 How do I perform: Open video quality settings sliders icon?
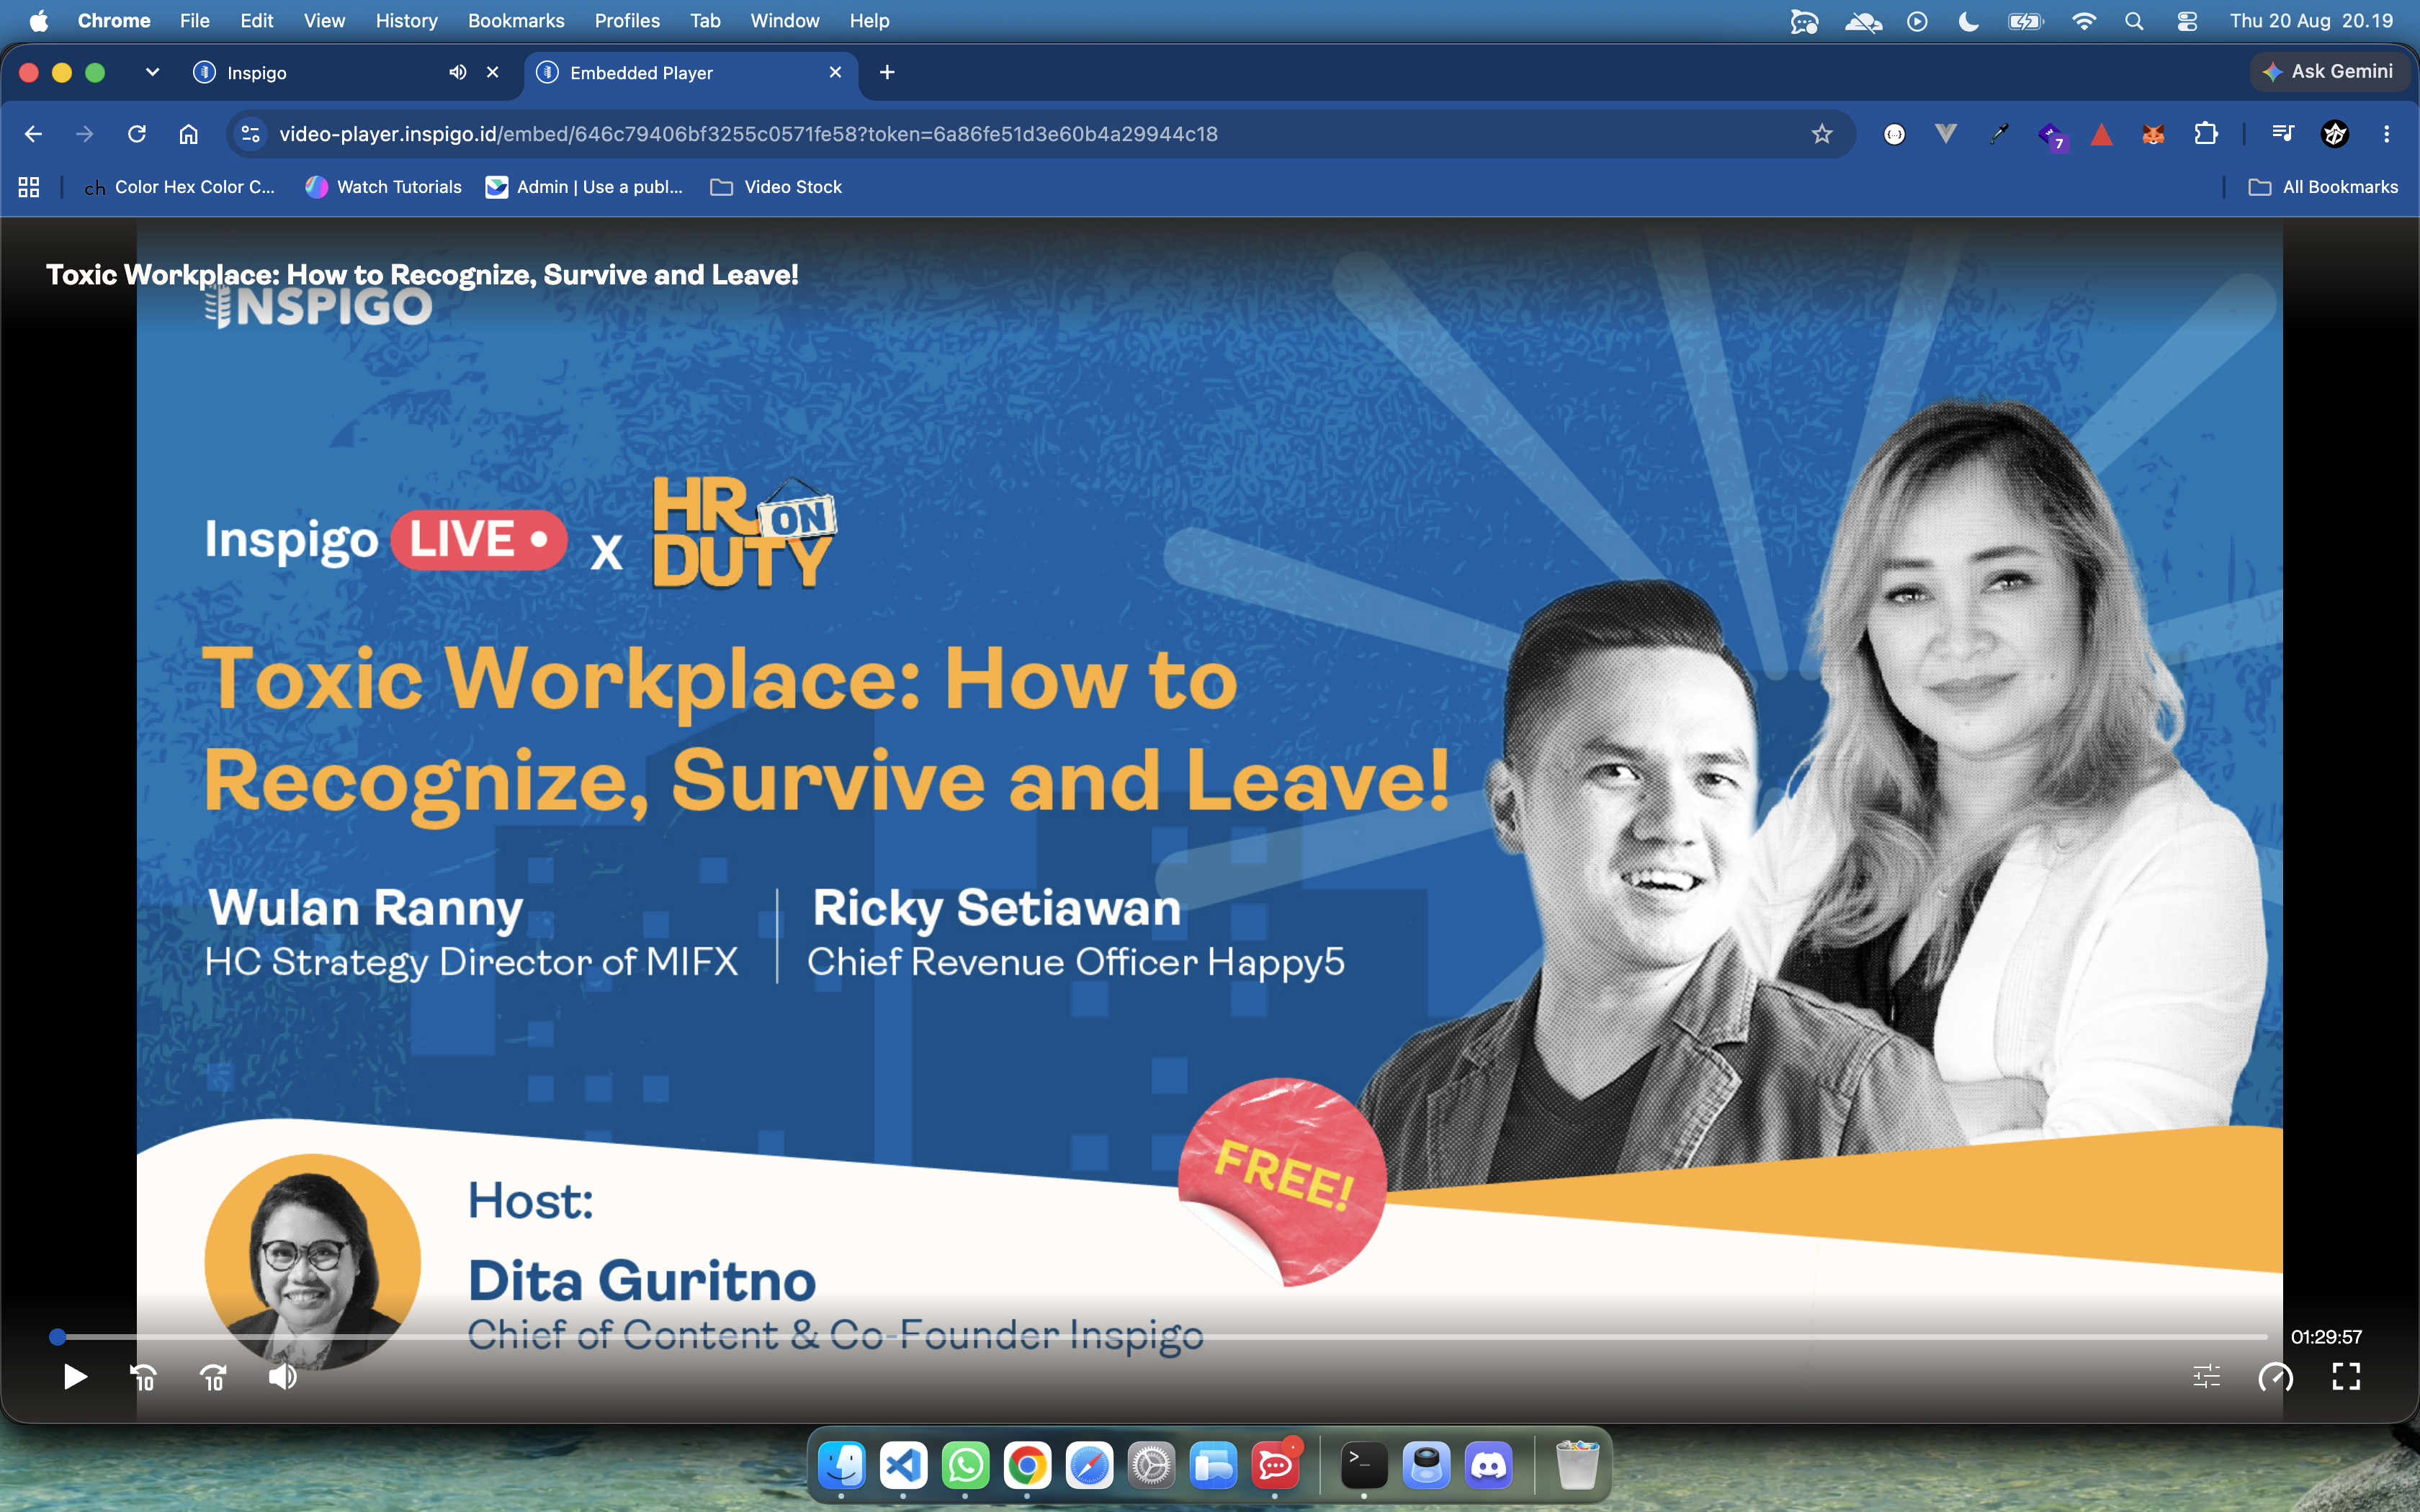(x=2207, y=1377)
